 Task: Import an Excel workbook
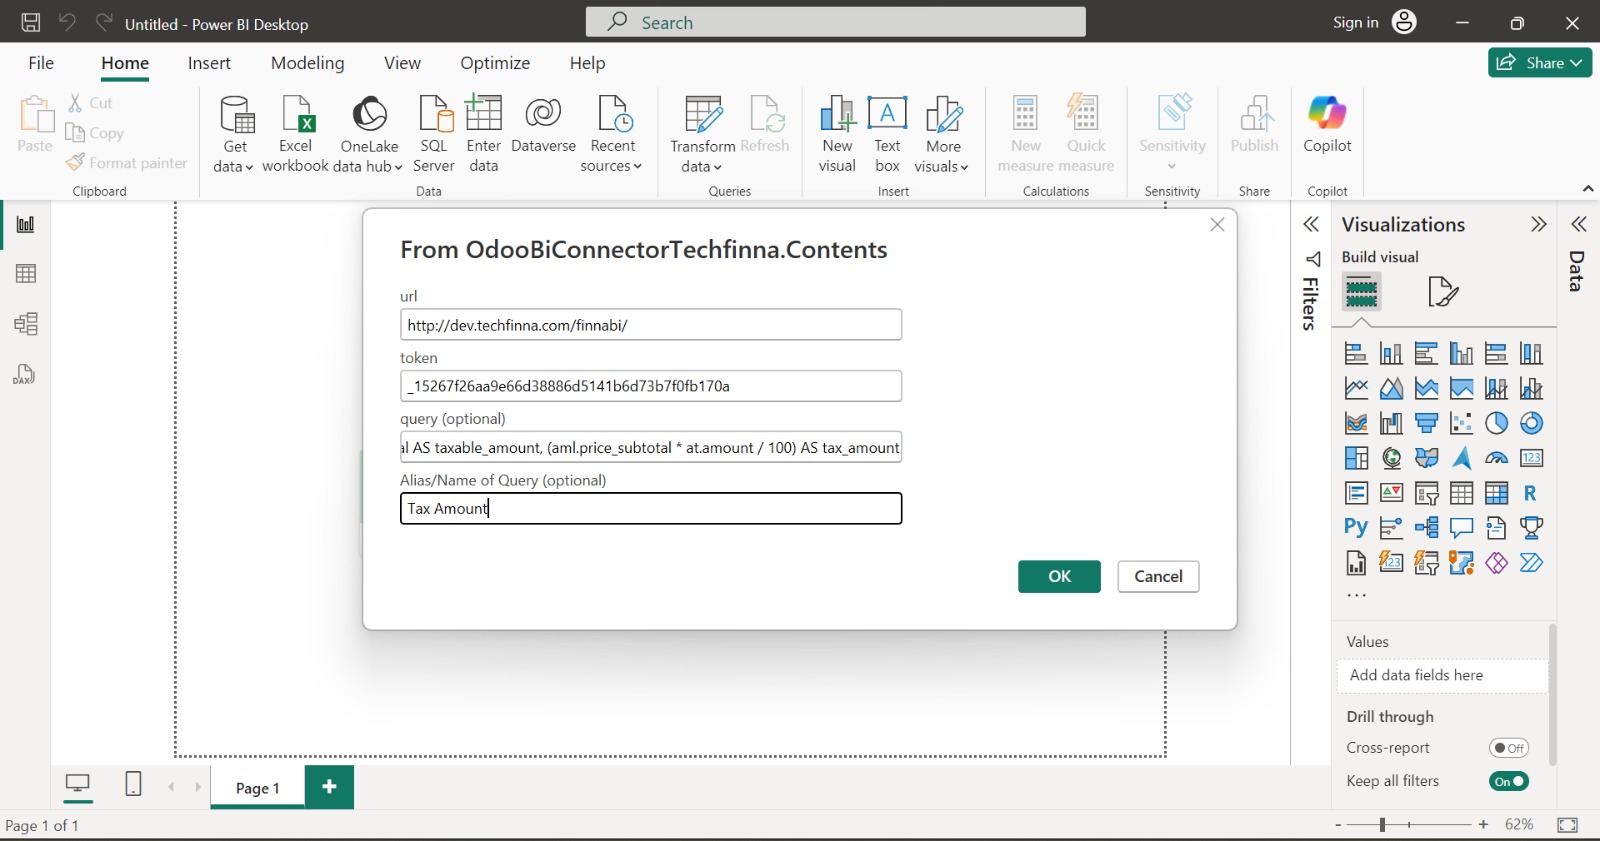pyautogui.click(x=296, y=135)
